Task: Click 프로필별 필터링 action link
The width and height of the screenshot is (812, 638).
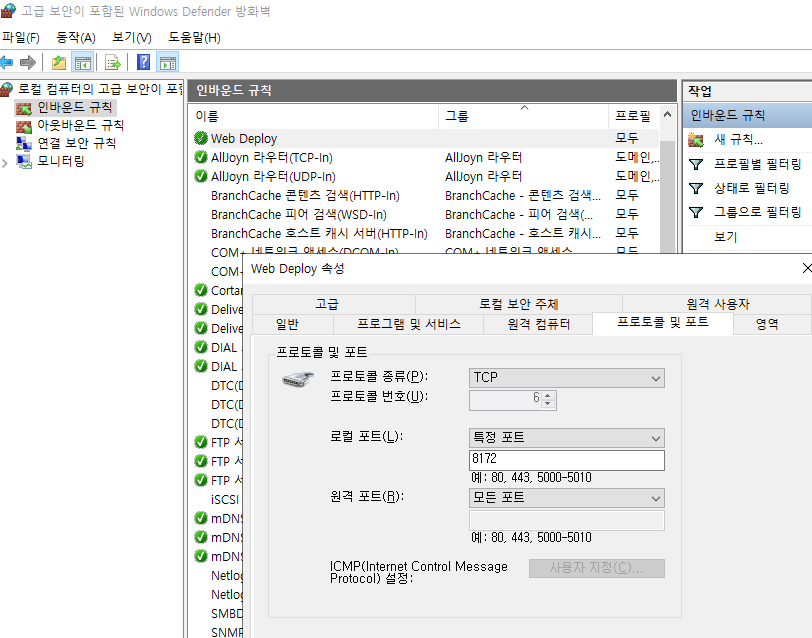Action: click(x=758, y=164)
